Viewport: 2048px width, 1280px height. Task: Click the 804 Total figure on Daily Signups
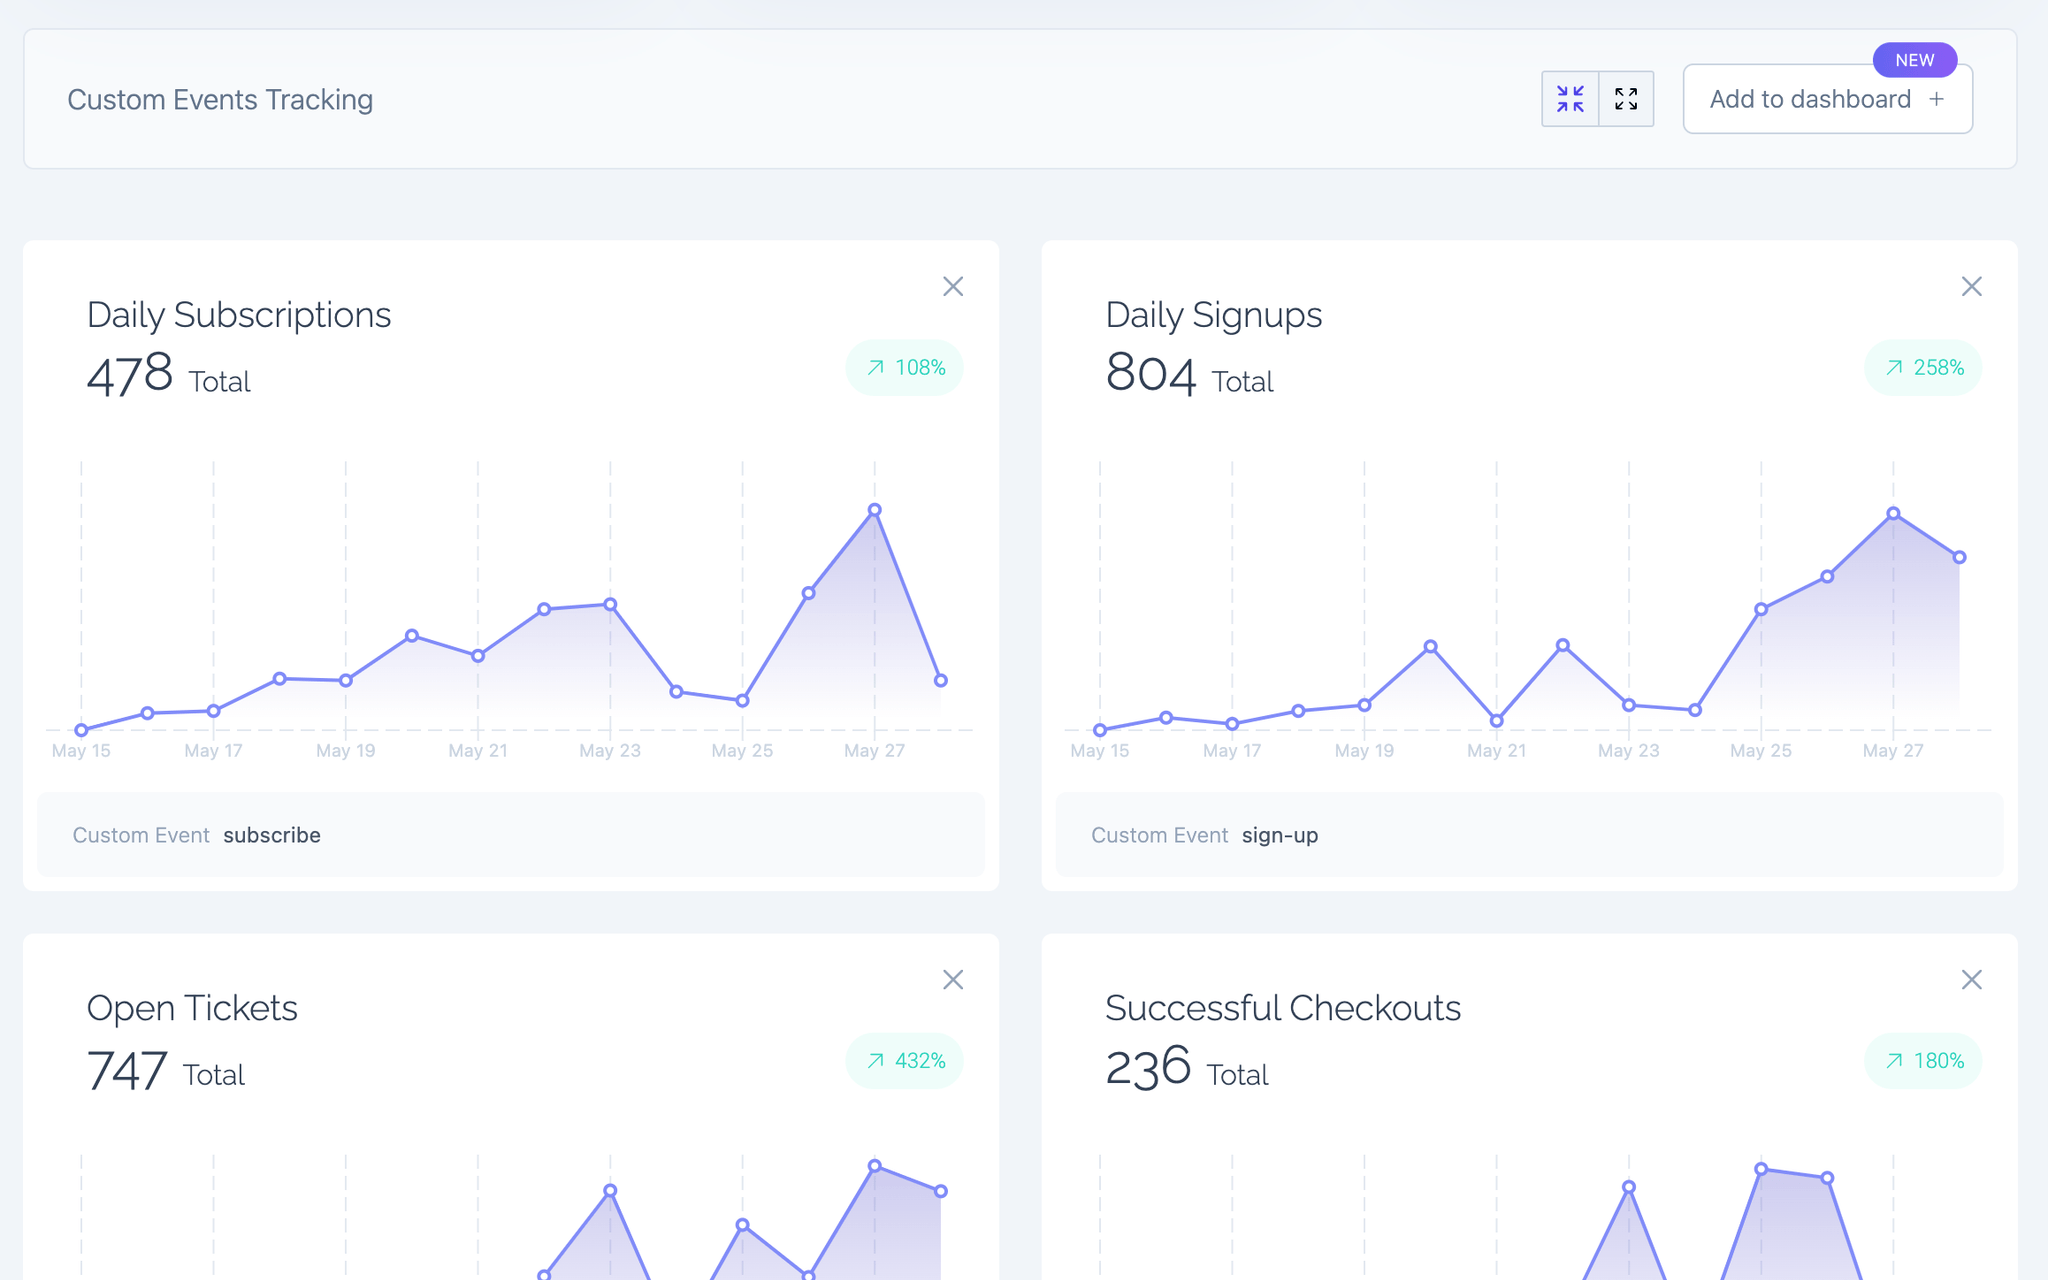(1188, 375)
